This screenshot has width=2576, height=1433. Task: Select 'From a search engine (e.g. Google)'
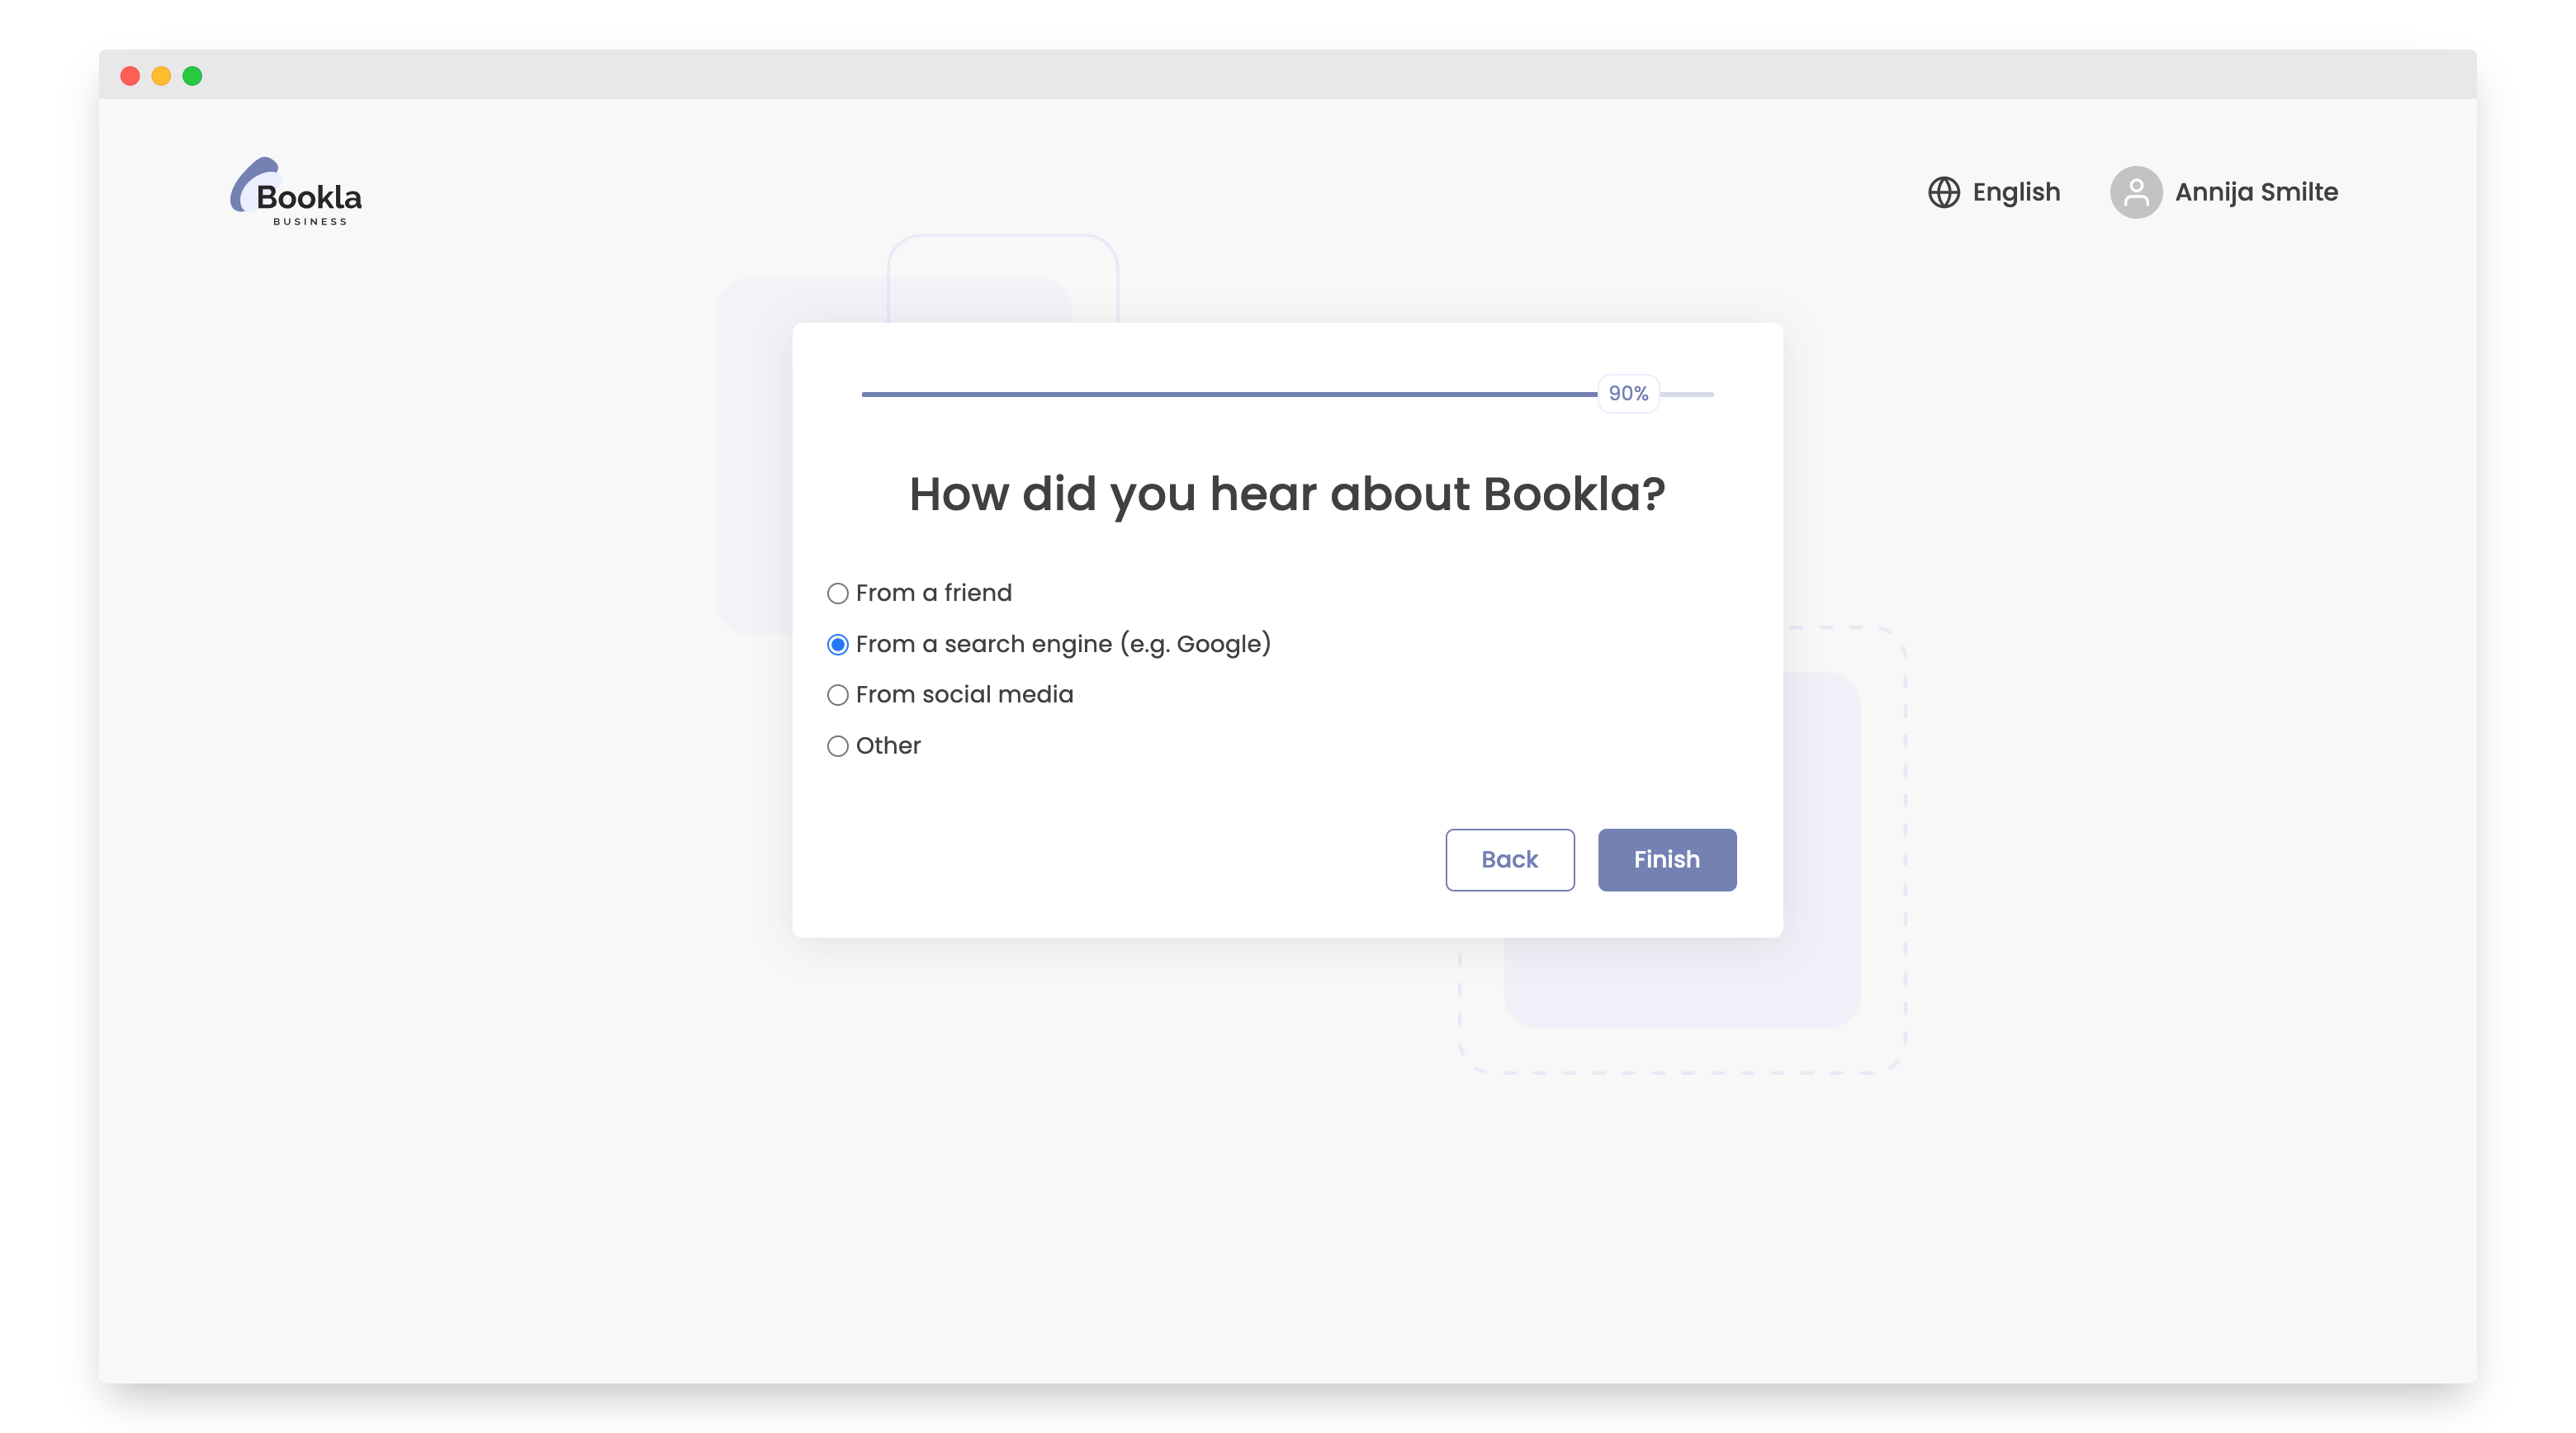pyautogui.click(x=838, y=644)
